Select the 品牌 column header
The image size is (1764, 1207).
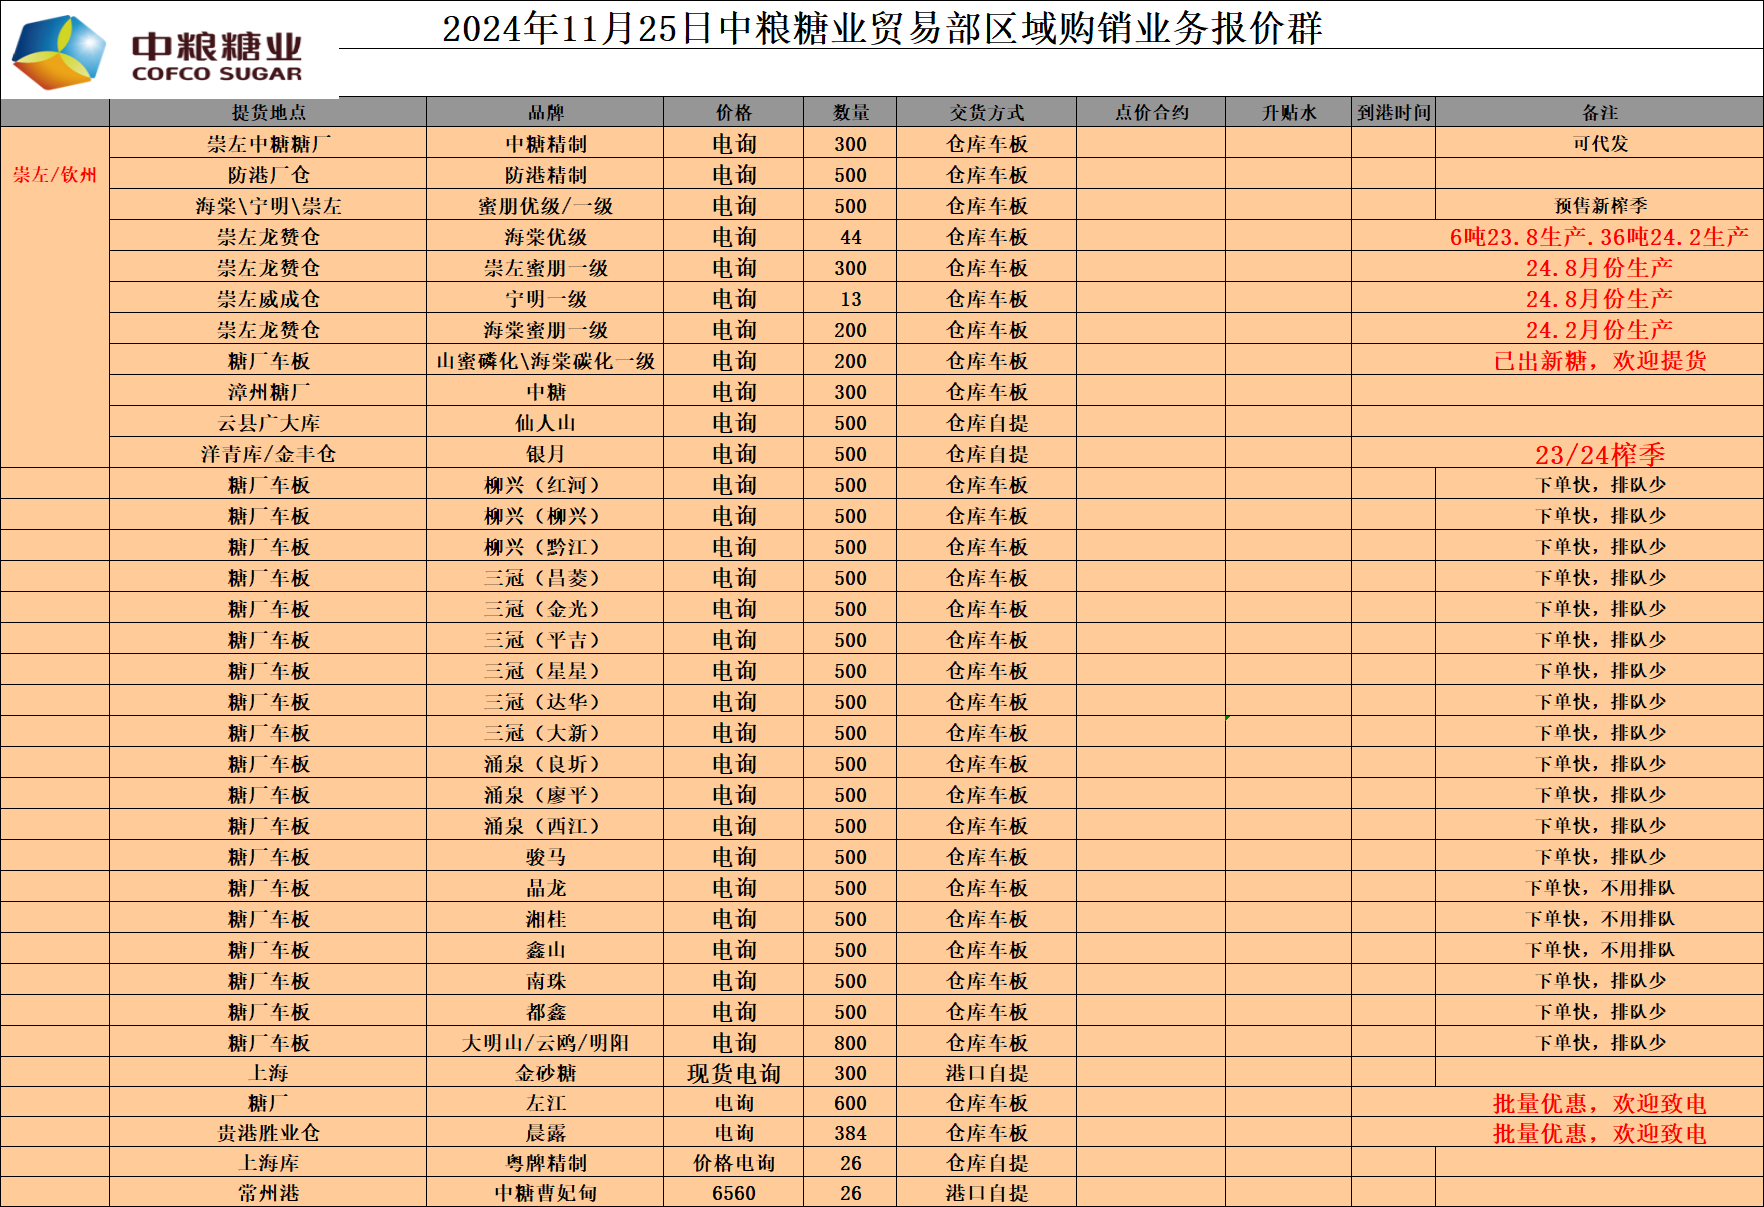coord(545,113)
